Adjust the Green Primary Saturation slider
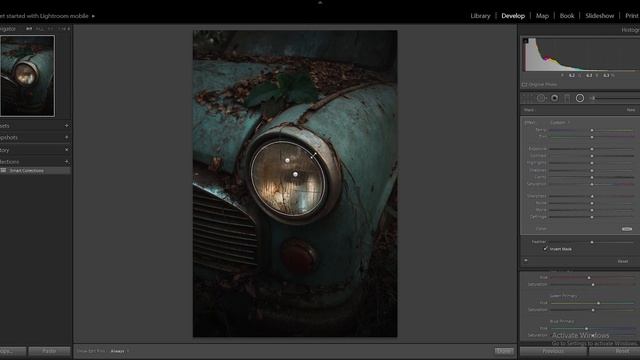640x360 pixels. [592, 310]
